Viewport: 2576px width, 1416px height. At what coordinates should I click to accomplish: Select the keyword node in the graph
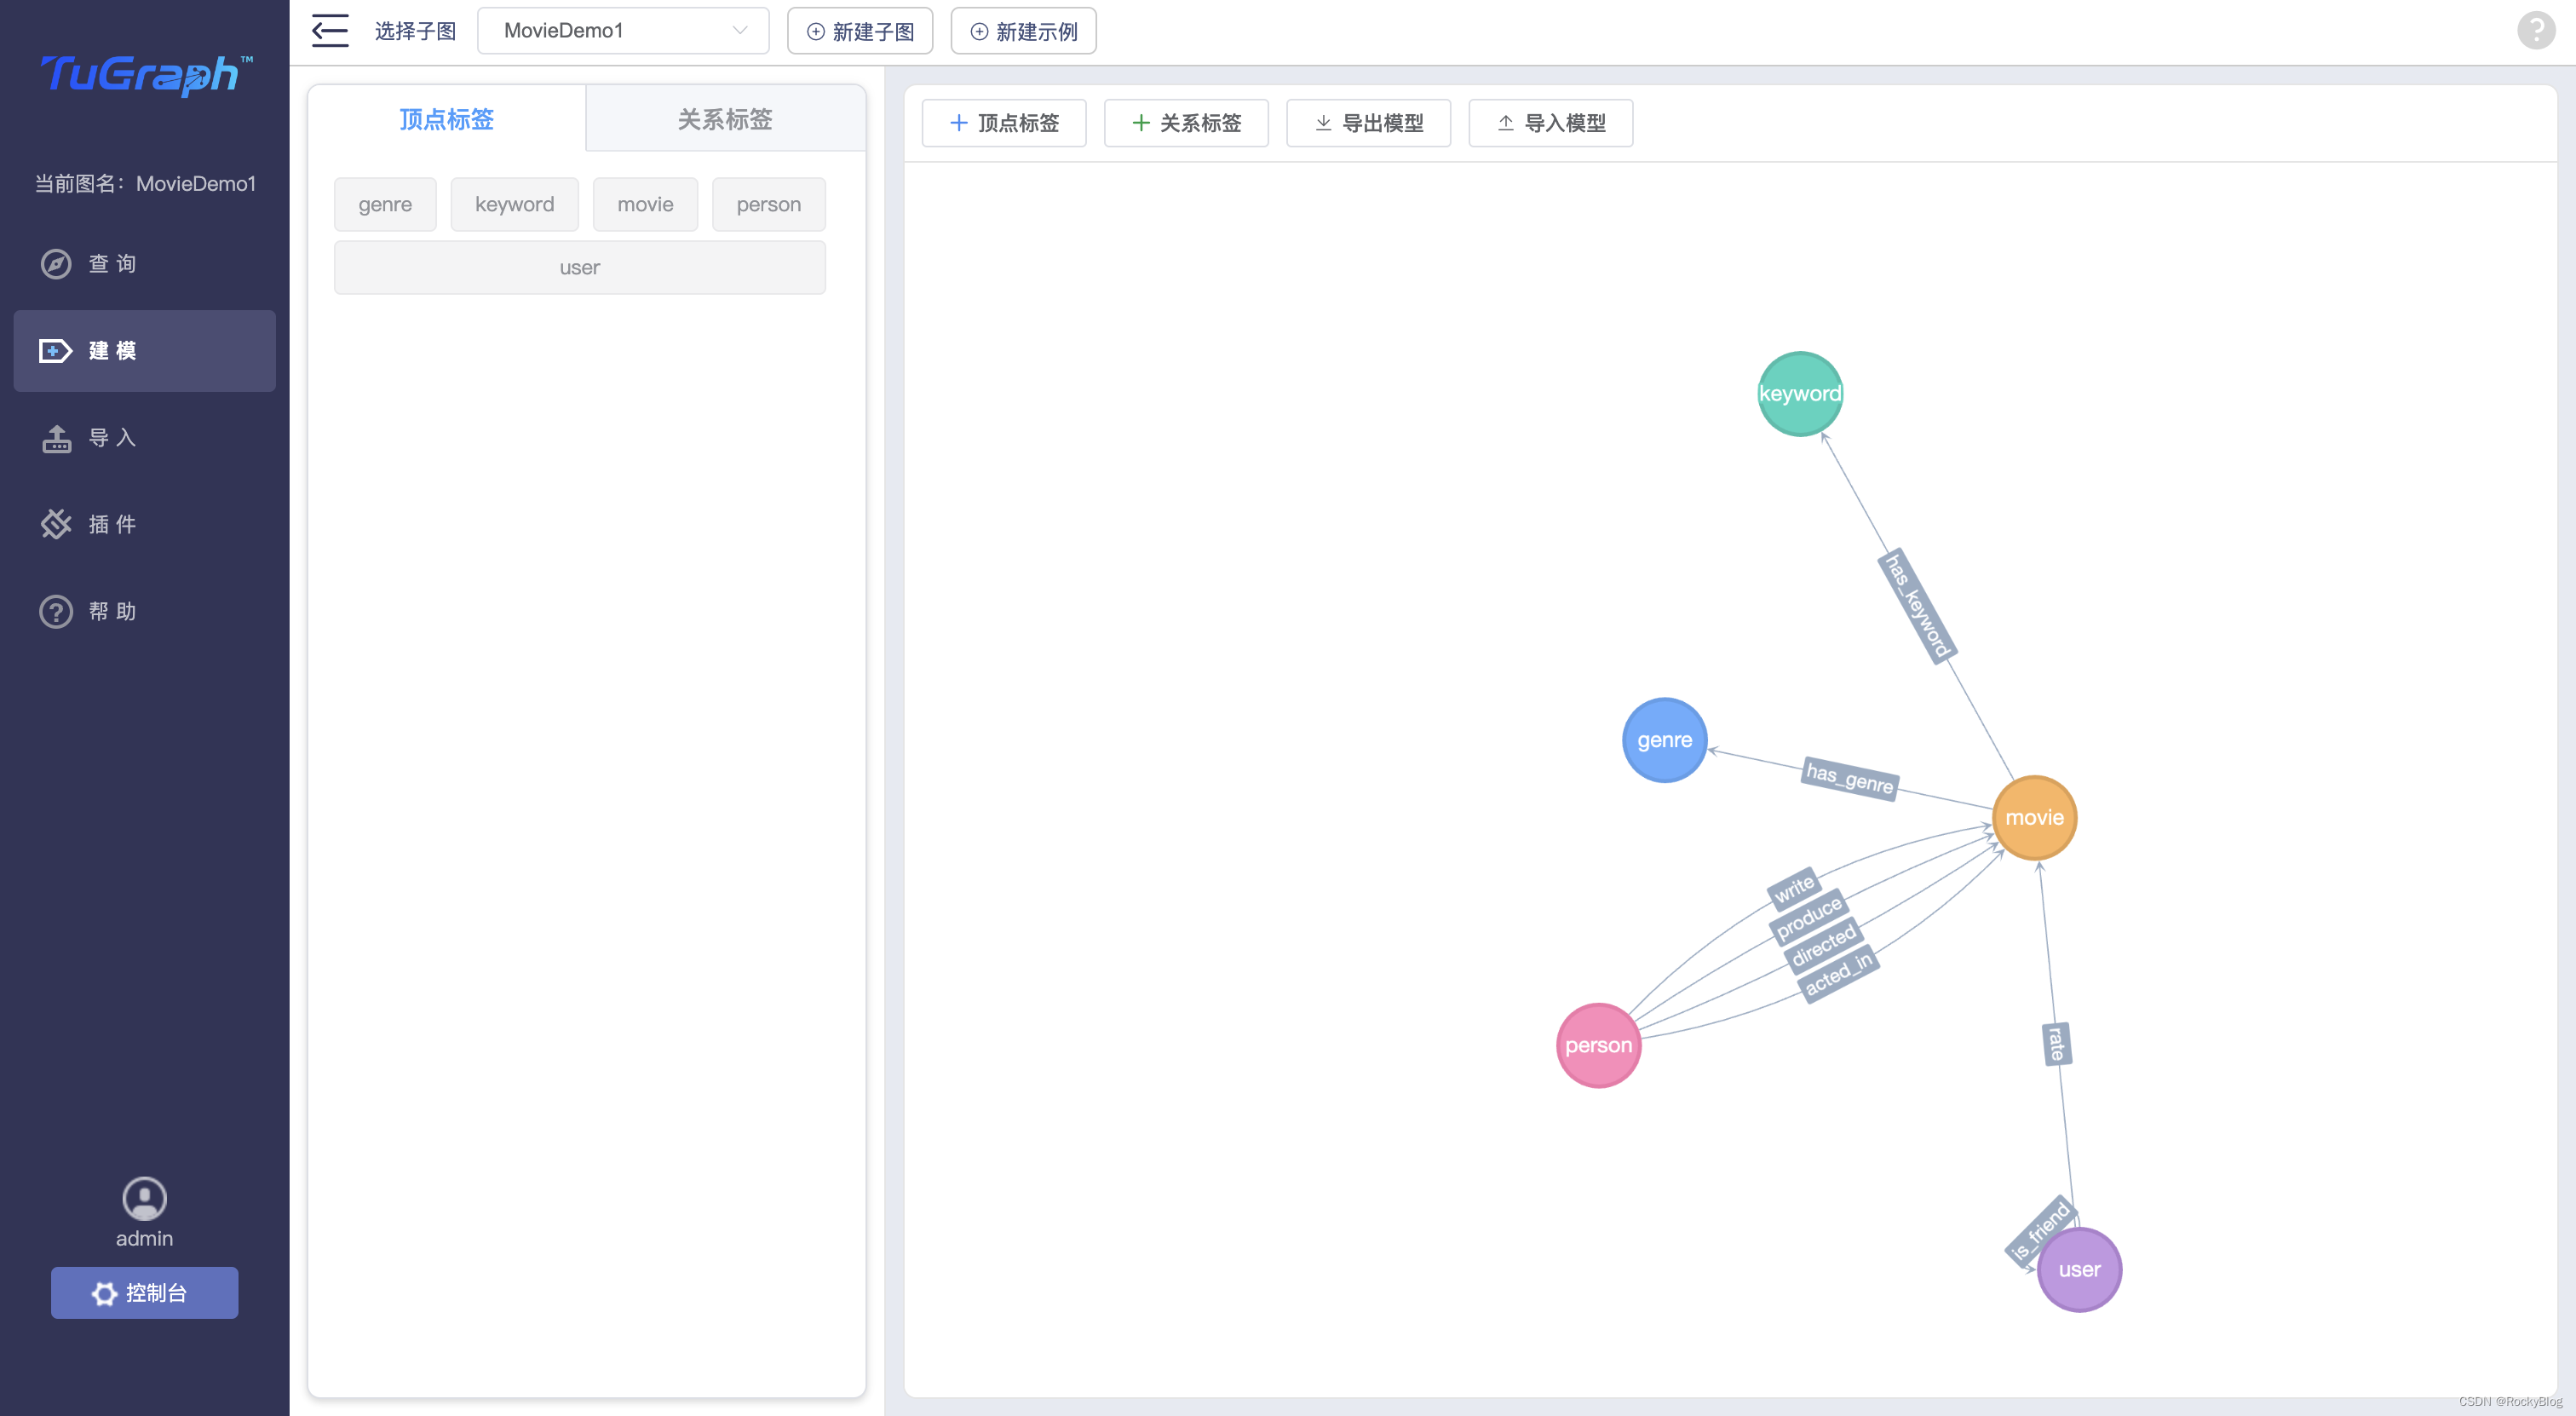tap(1800, 394)
